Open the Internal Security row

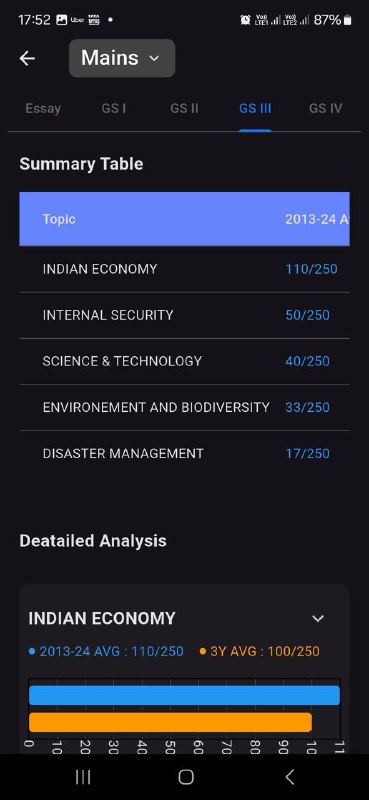pyautogui.click(x=184, y=315)
